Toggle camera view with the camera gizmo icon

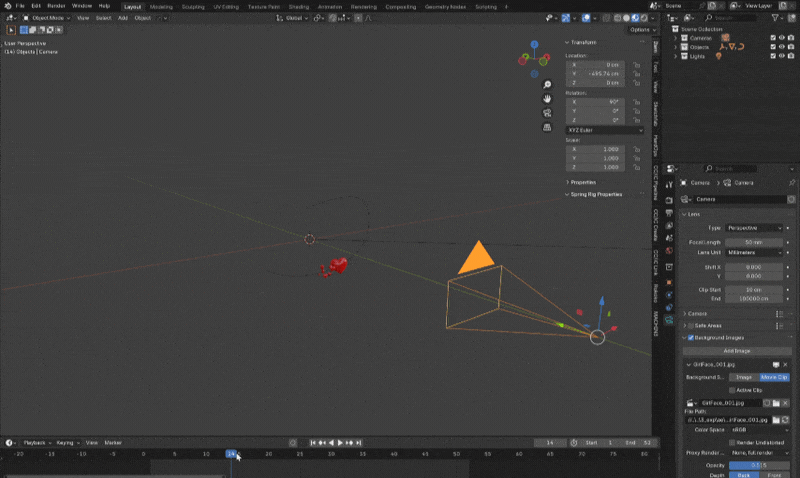[547, 113]
